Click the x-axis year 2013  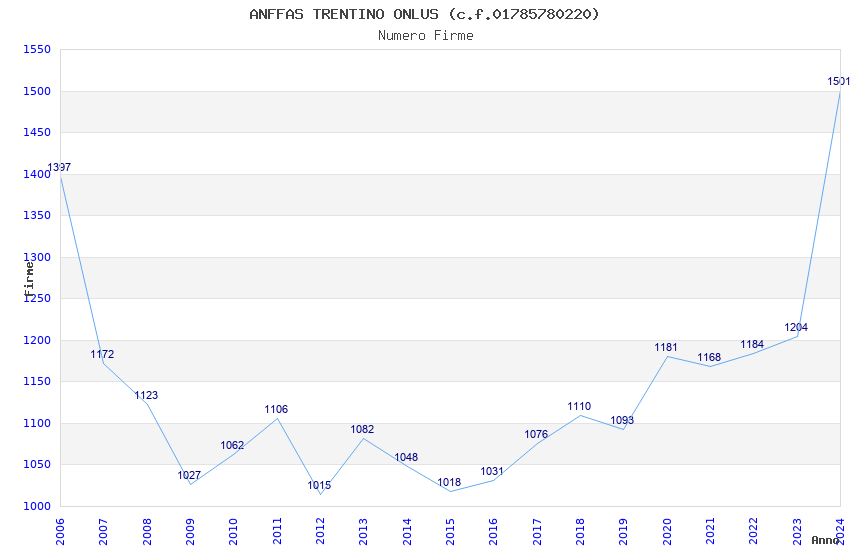364,532
